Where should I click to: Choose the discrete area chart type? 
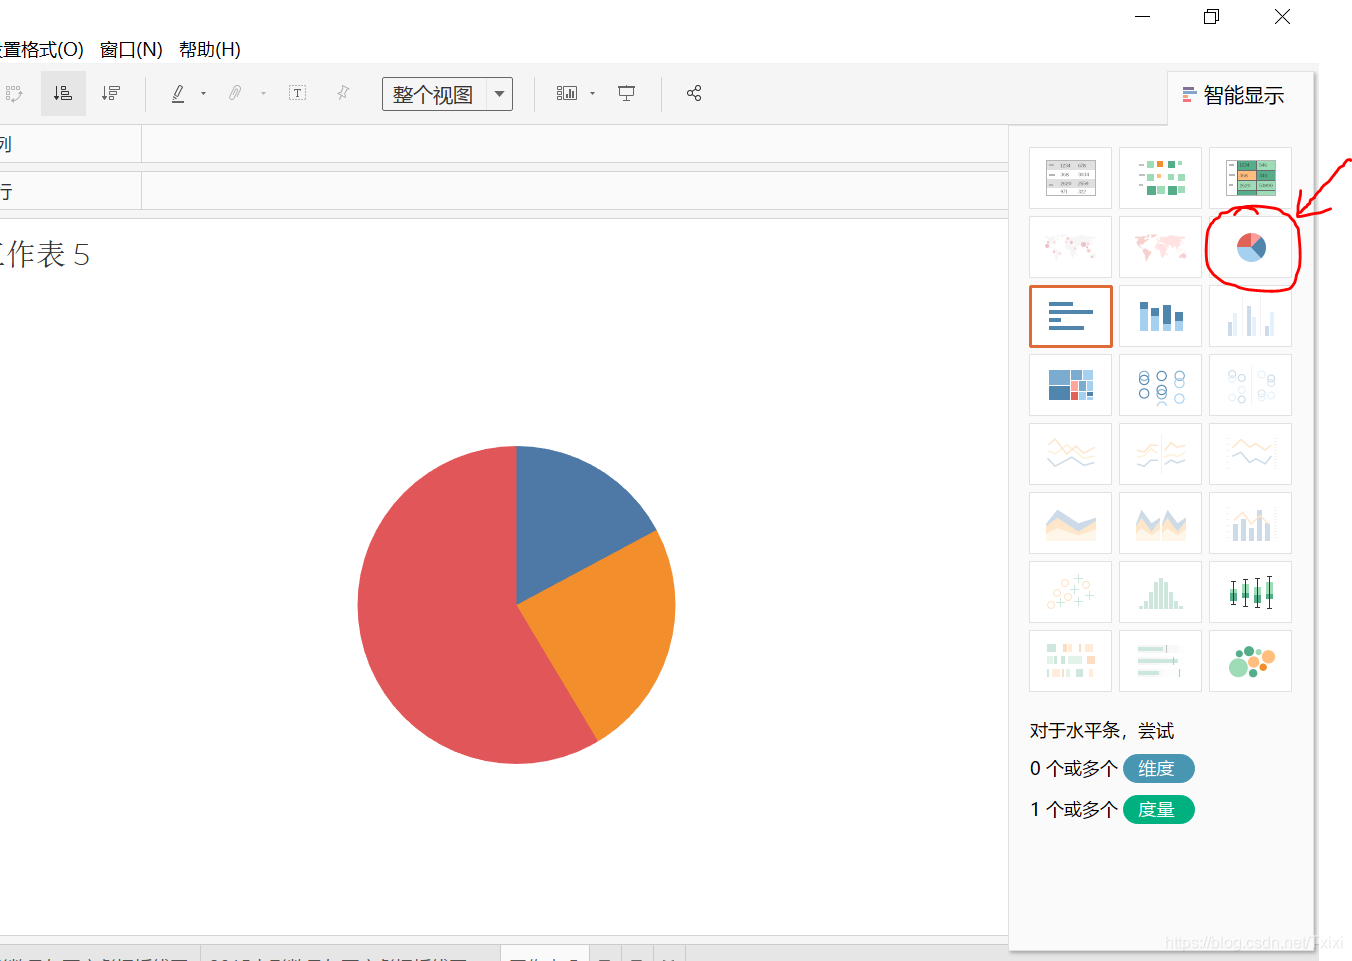[x=1160, y=523]
